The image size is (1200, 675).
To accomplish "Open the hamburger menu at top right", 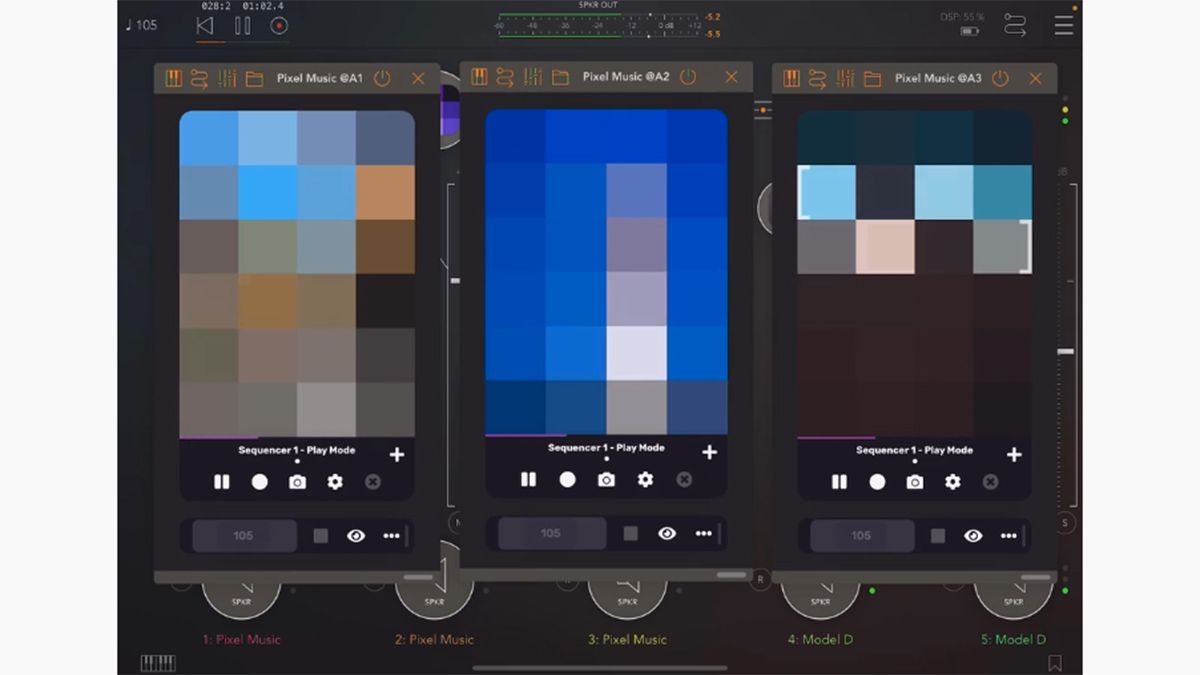I will click(x=1063, y=24).
